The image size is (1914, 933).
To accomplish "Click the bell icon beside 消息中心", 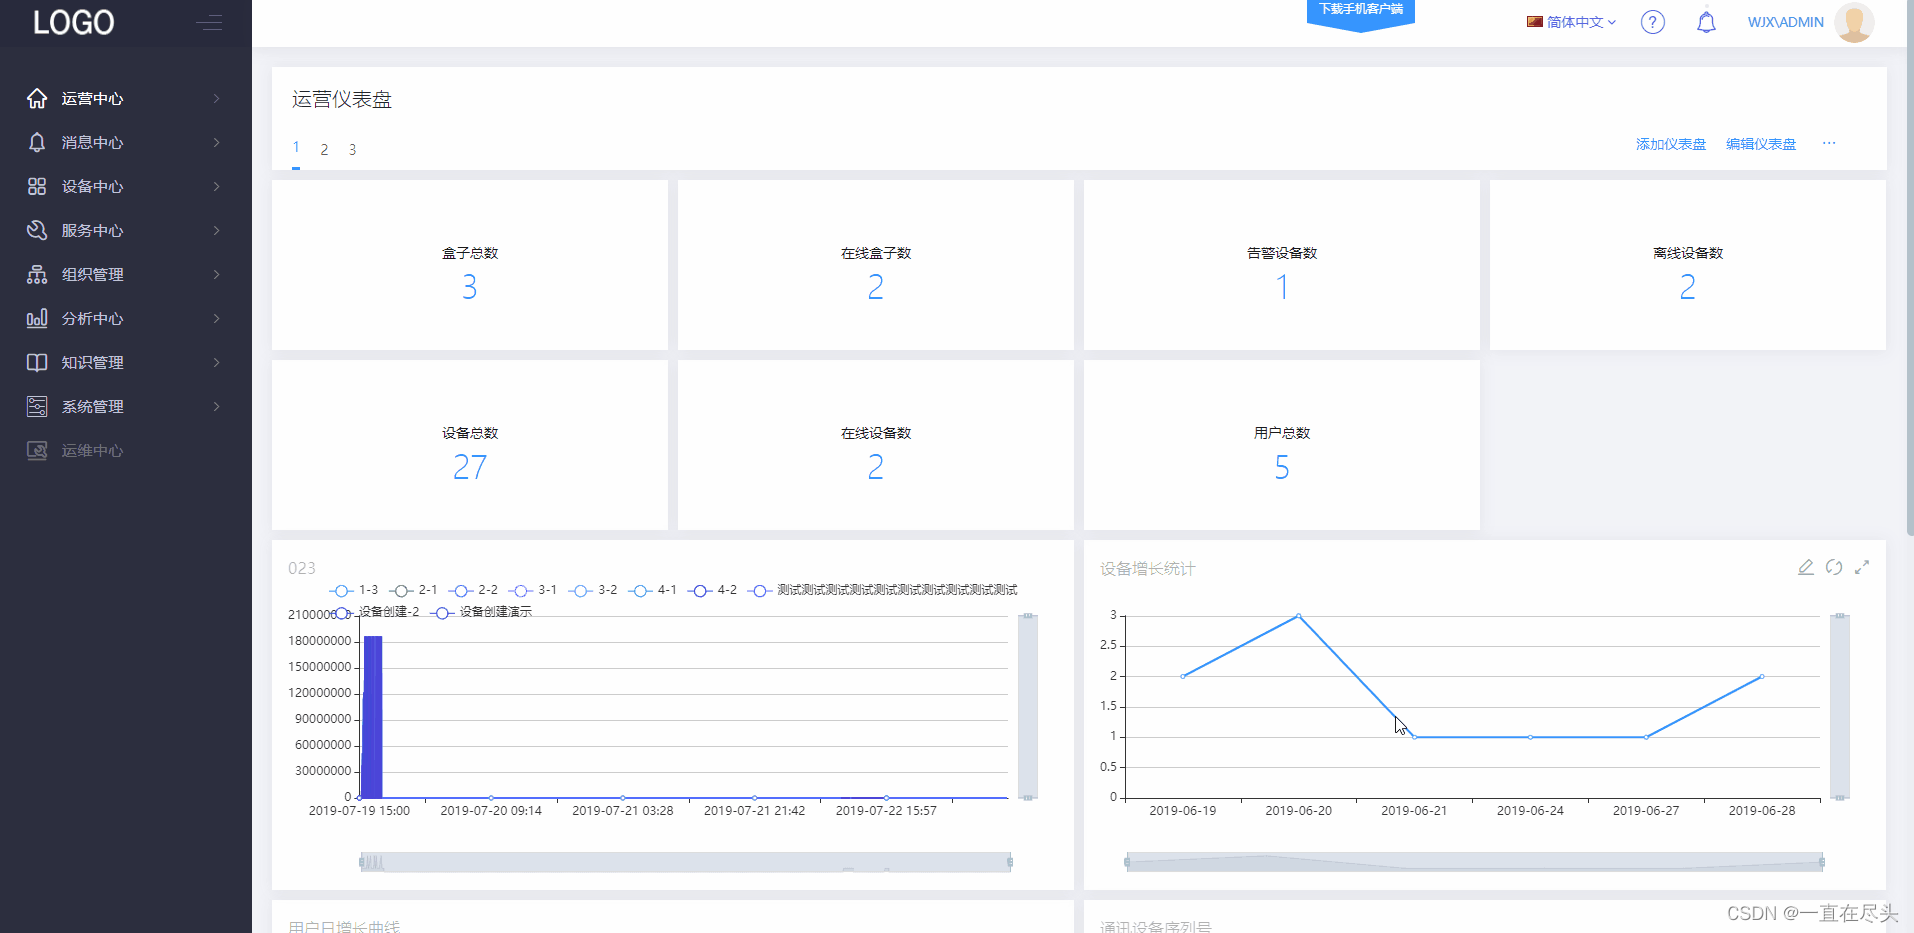I will click(x=37, y=142).
